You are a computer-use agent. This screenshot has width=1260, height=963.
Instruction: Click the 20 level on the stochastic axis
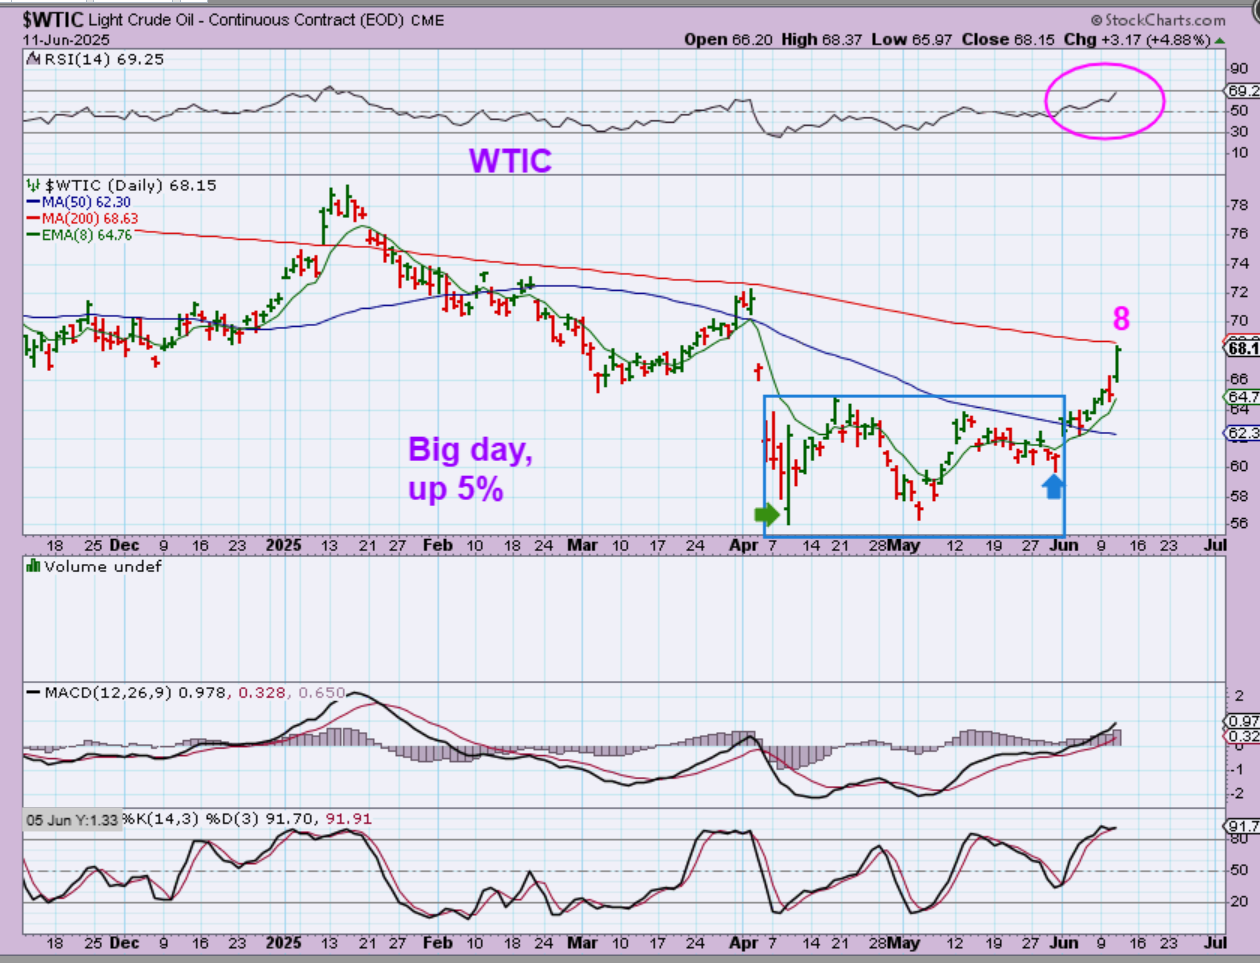[x=1239, y=901]
